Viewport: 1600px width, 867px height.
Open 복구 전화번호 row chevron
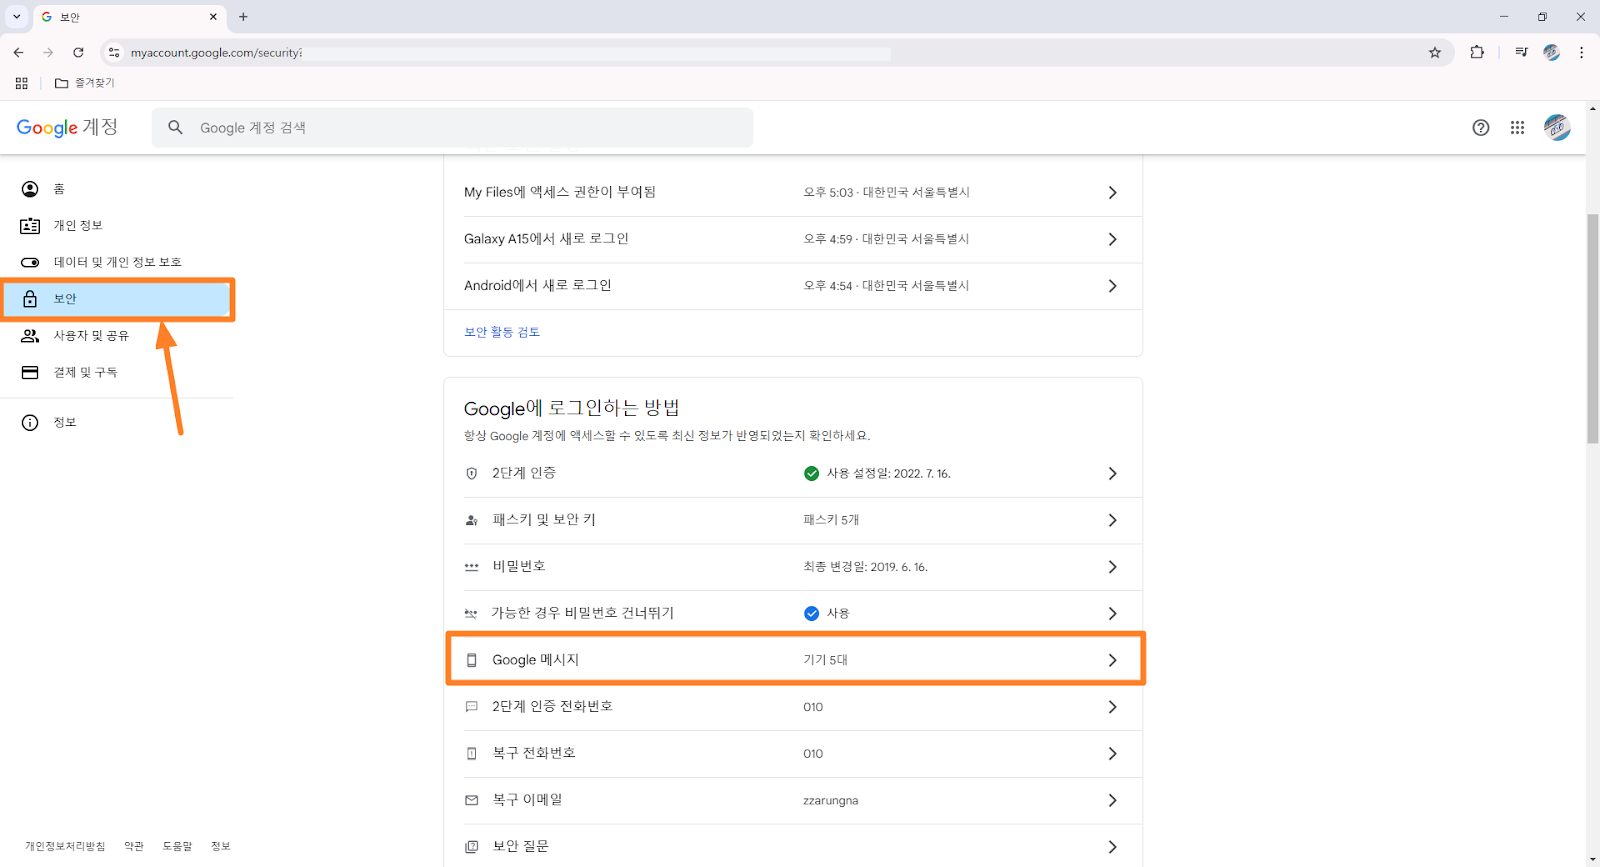click(1112, 753)
